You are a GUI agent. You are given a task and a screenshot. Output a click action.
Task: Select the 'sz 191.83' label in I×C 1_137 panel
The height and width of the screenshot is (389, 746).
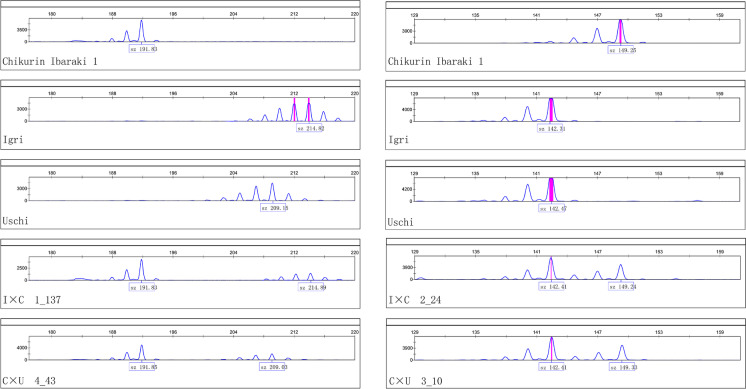click(x=143, y=288)
